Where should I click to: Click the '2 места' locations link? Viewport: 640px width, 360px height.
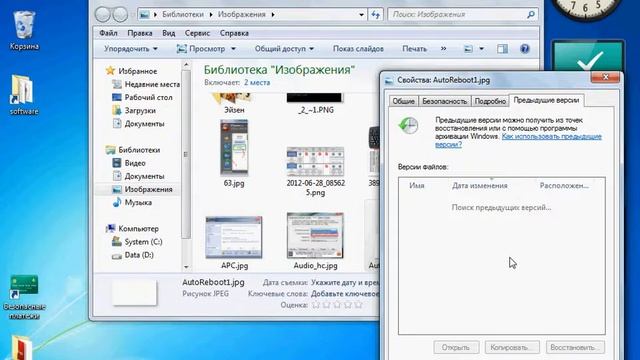click(x=257, y=82)
